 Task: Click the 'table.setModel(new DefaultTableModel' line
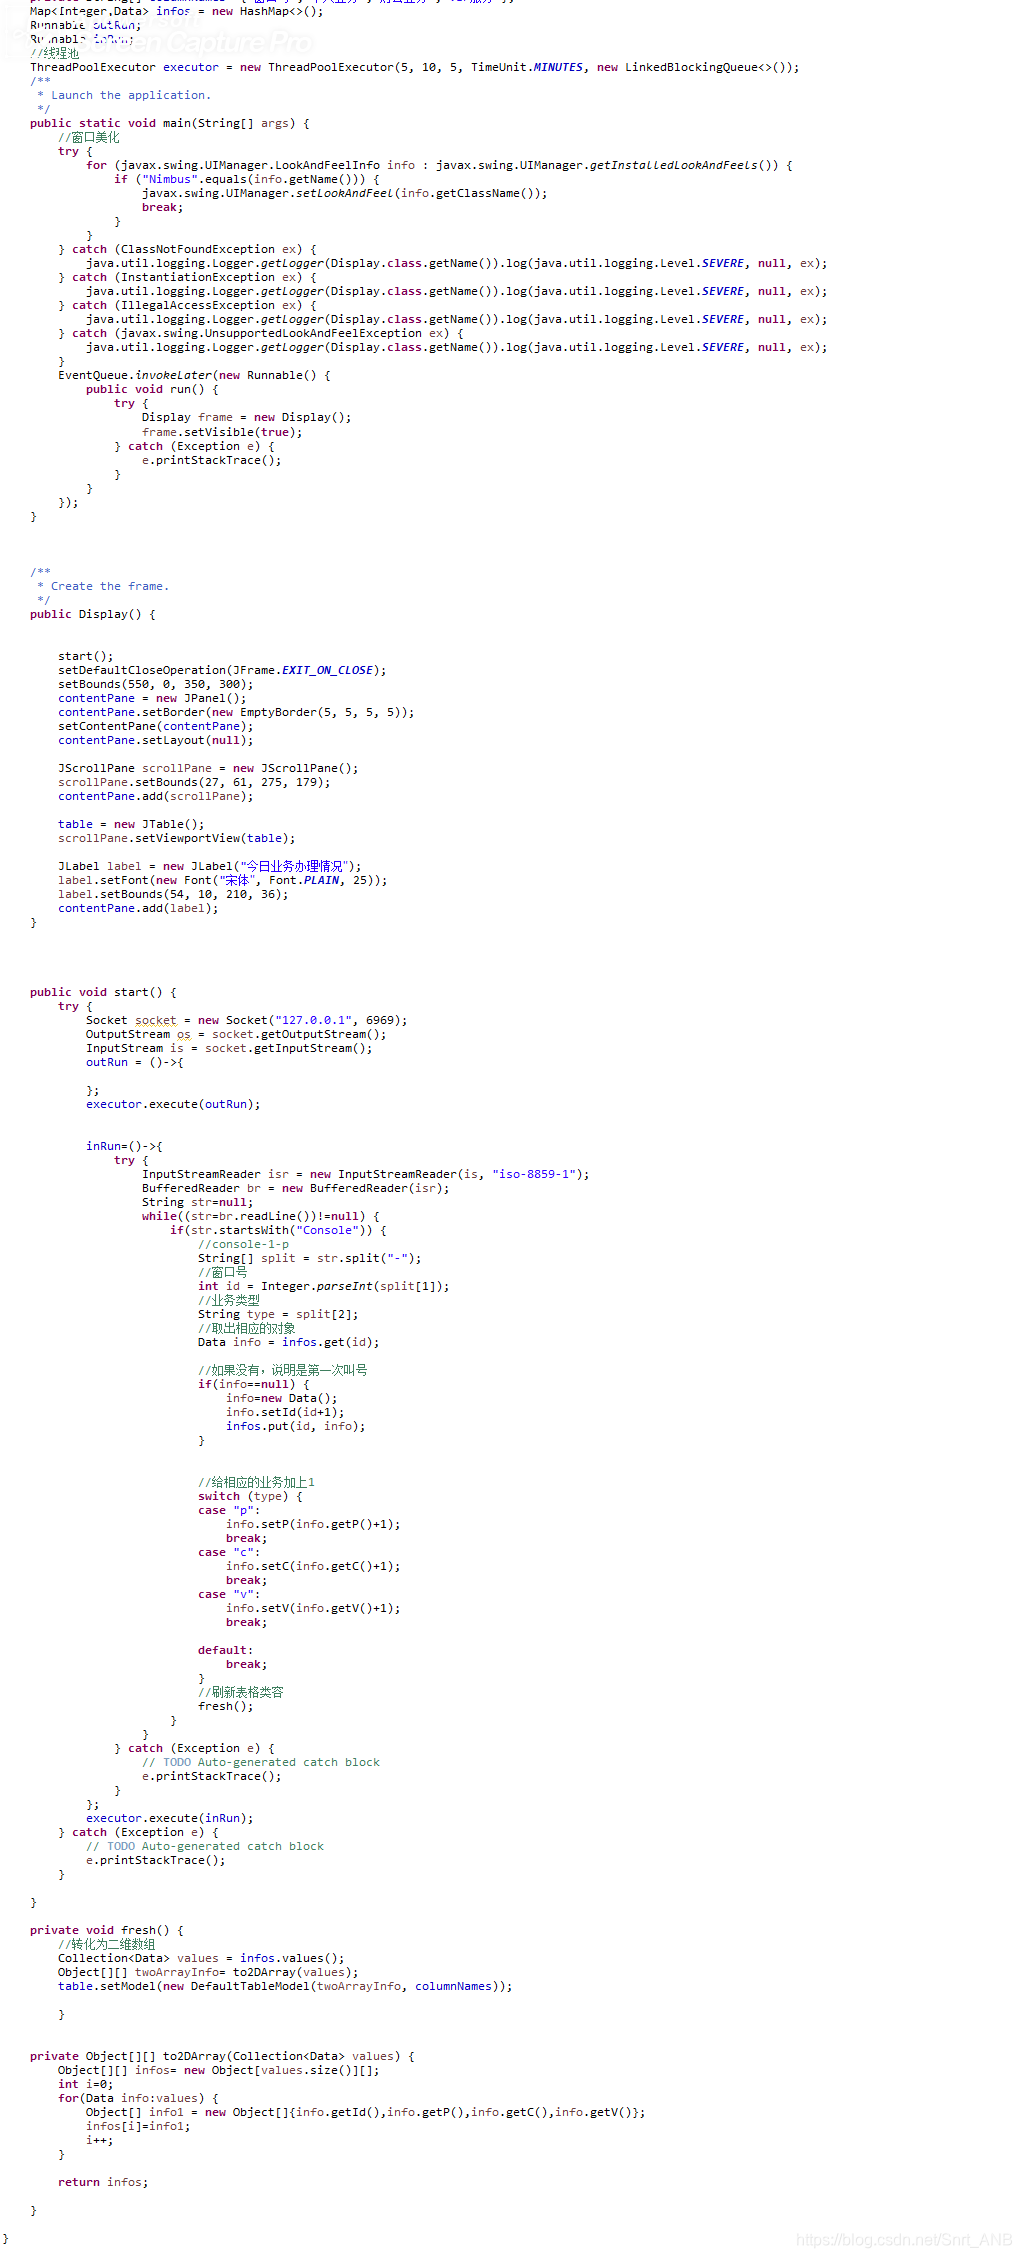tap(285, 1986)
